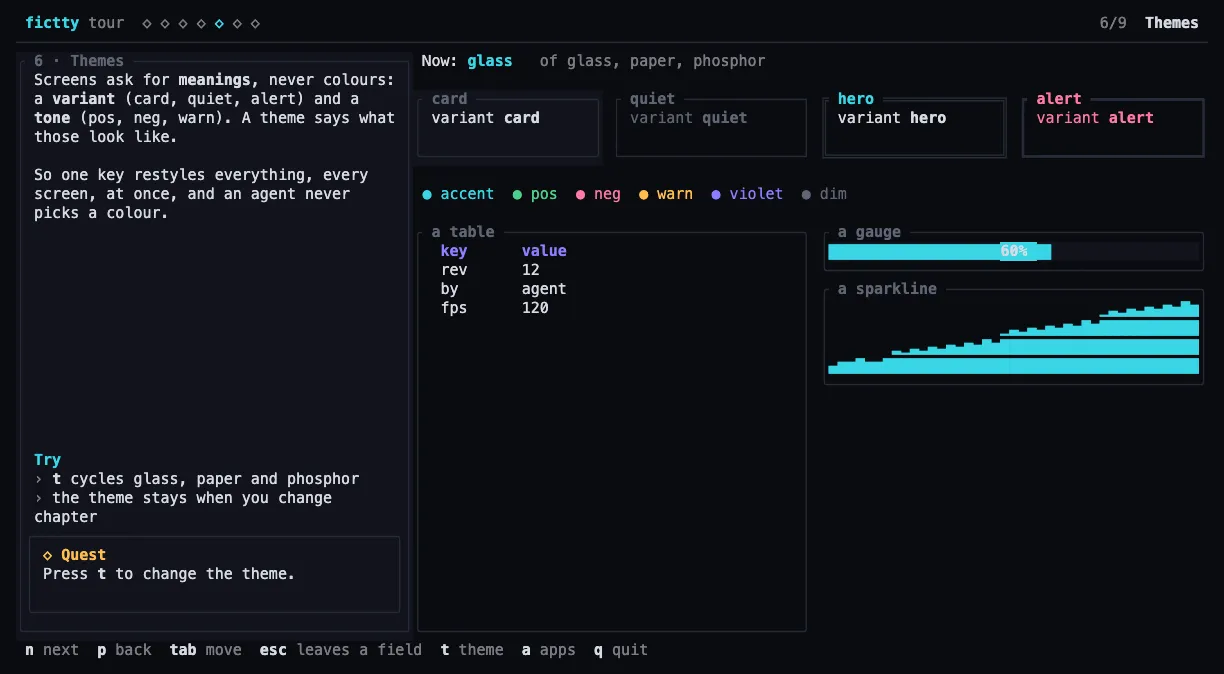The height and width of the screenshot is (674, 1224).
Task: Click the 6/9 chapter counter
Action: click(1113, 23)
